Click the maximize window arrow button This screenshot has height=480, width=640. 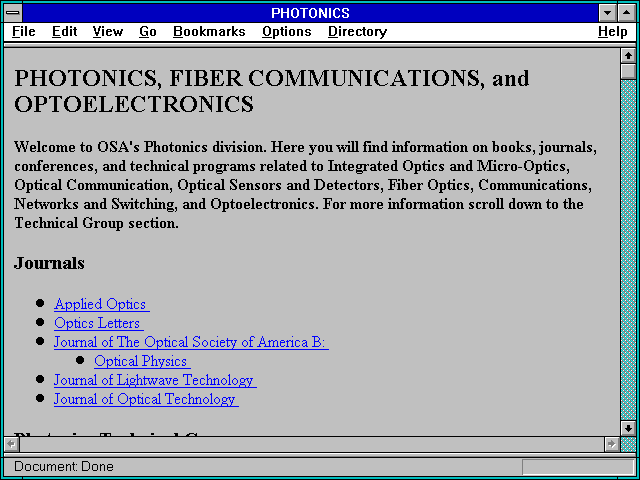627,13
